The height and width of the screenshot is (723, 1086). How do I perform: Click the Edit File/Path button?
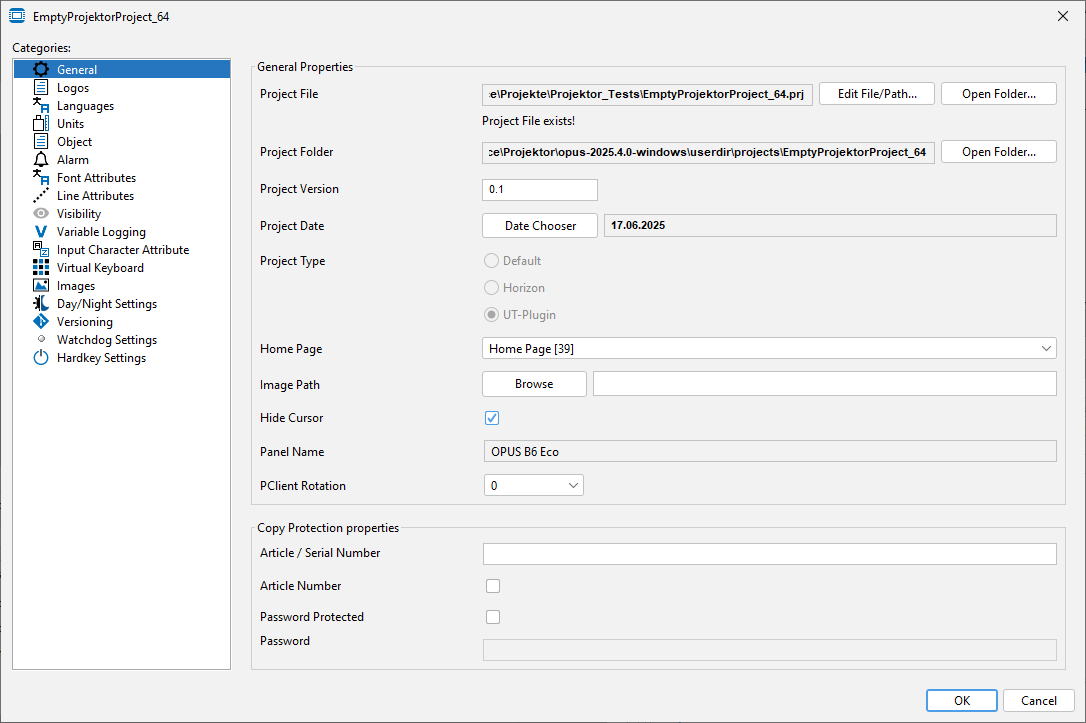pyautogui.click(x=876, y=94)
